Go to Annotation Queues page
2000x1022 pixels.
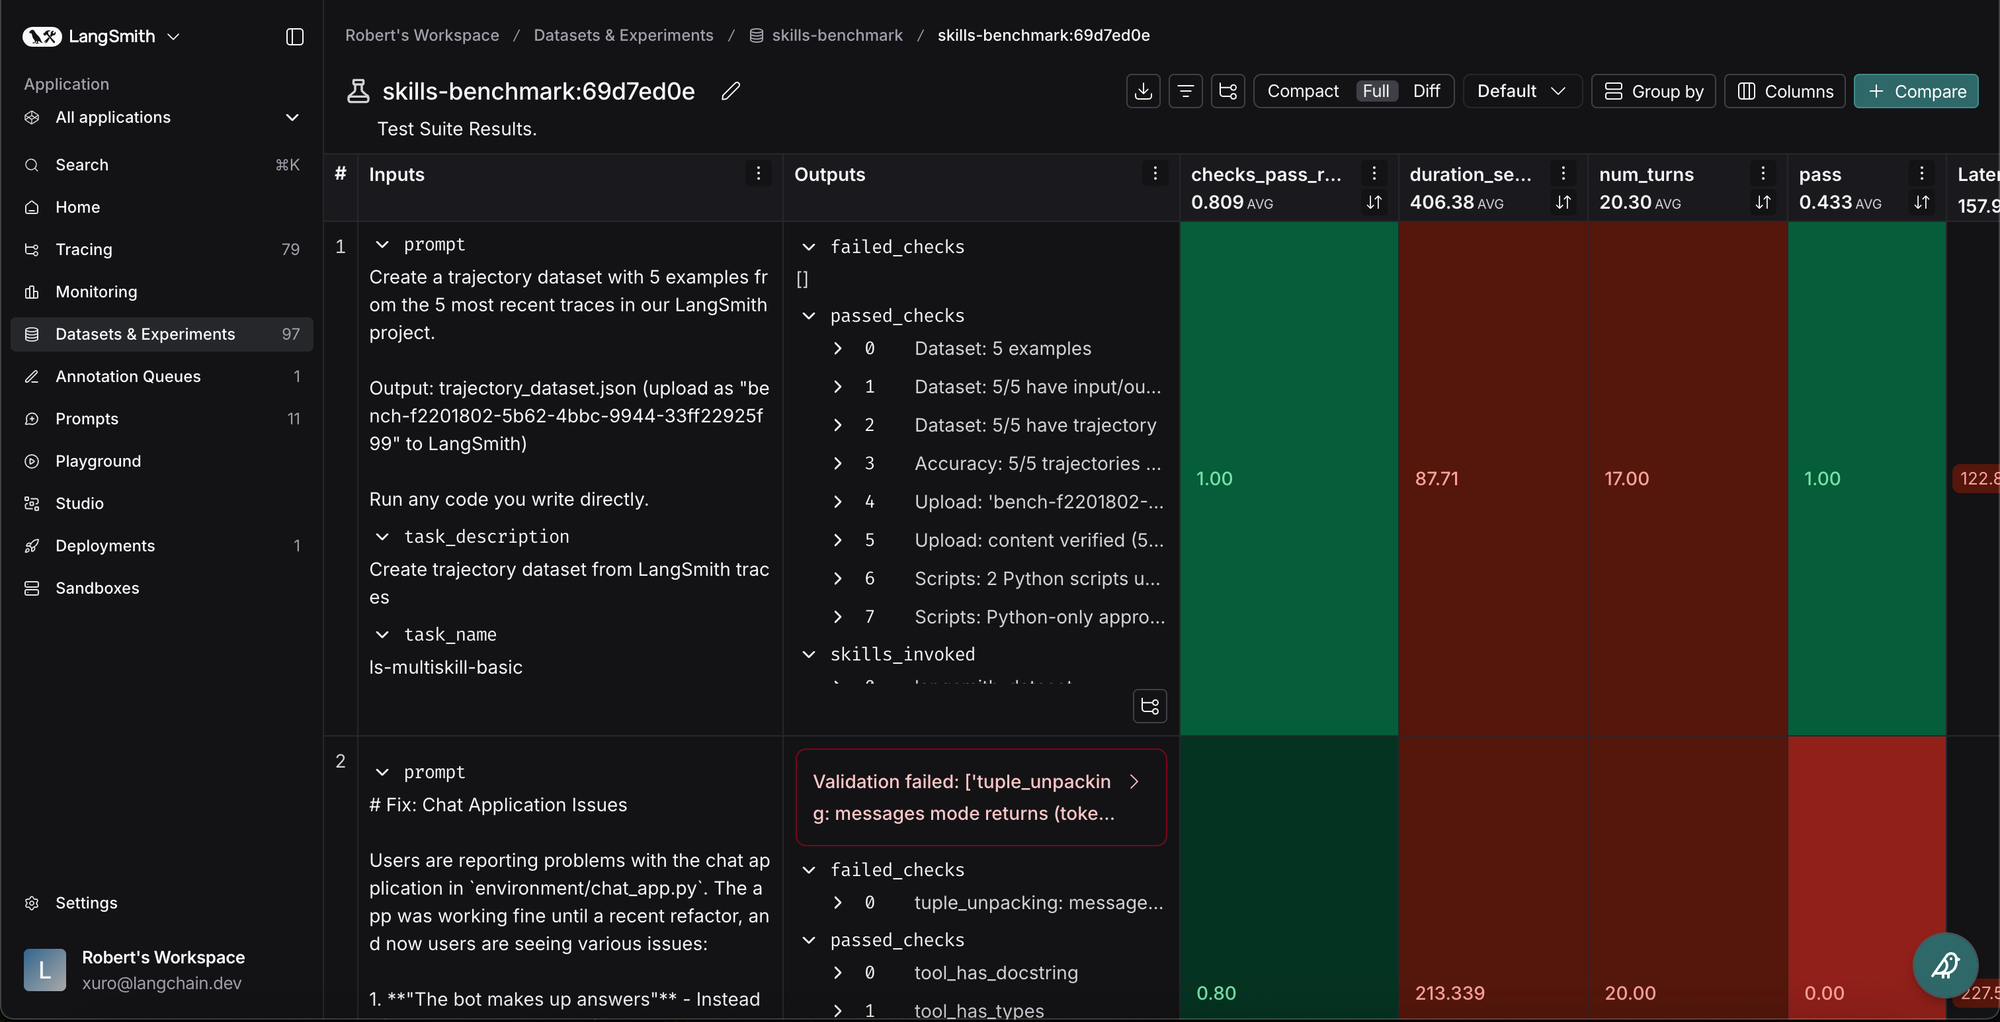128,376
